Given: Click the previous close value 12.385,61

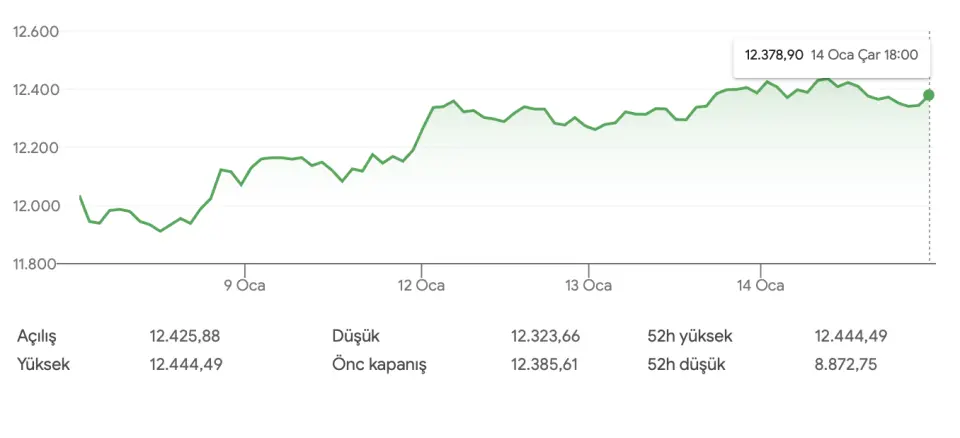Looking at the screenshot, I should (545, 364).
